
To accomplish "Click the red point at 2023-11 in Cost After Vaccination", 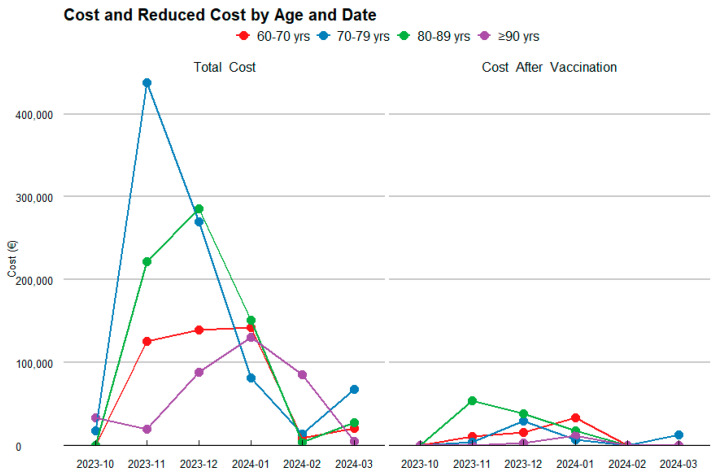I will tap(472, 437).
